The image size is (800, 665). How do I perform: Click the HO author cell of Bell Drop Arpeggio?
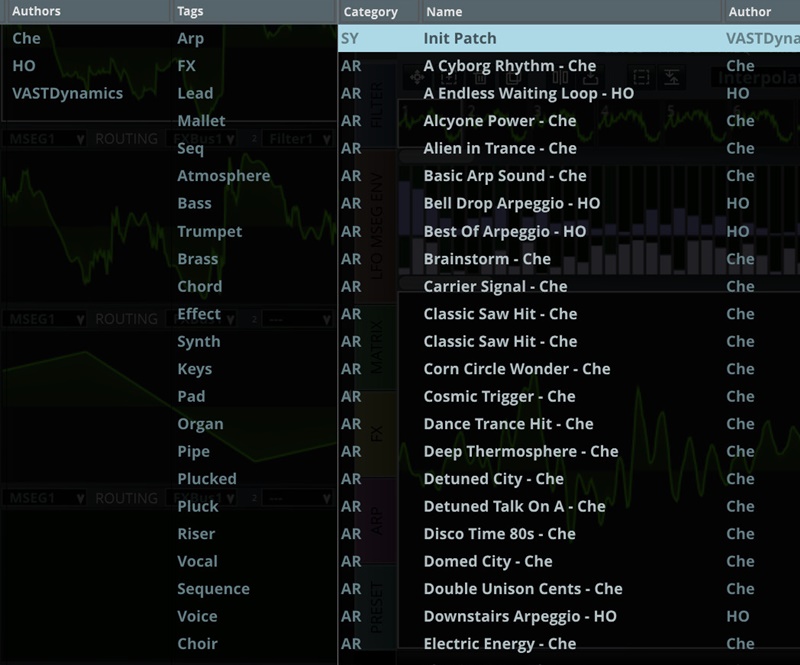pyautogui.click(x=738, y=204)
